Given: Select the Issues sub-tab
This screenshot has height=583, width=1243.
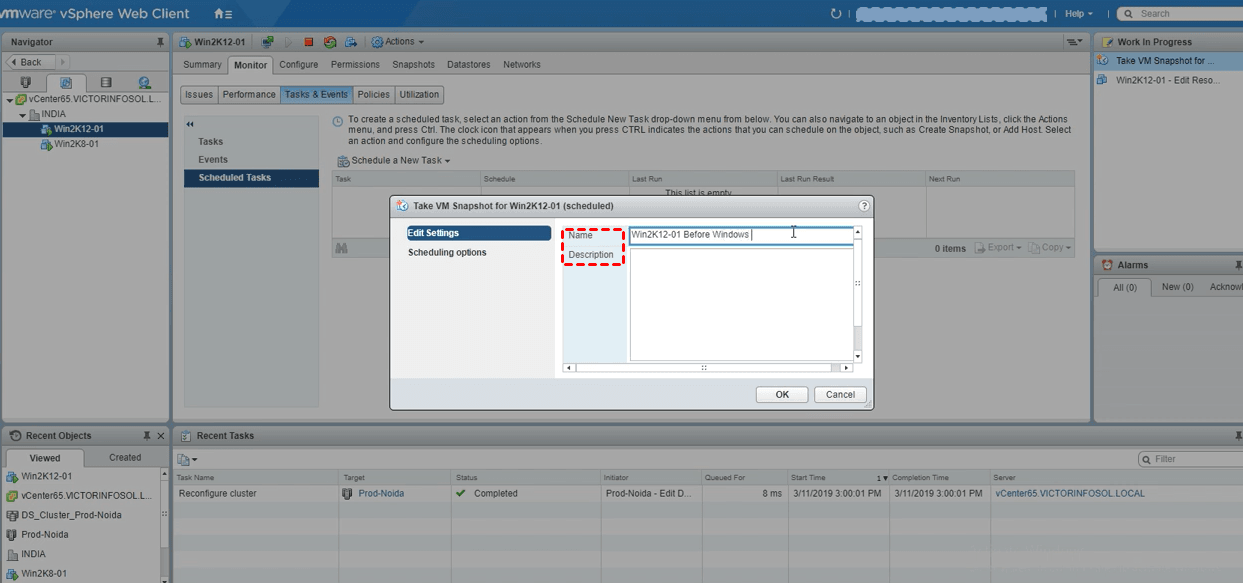Looking at the screenshot, I should tap(199, 95).
